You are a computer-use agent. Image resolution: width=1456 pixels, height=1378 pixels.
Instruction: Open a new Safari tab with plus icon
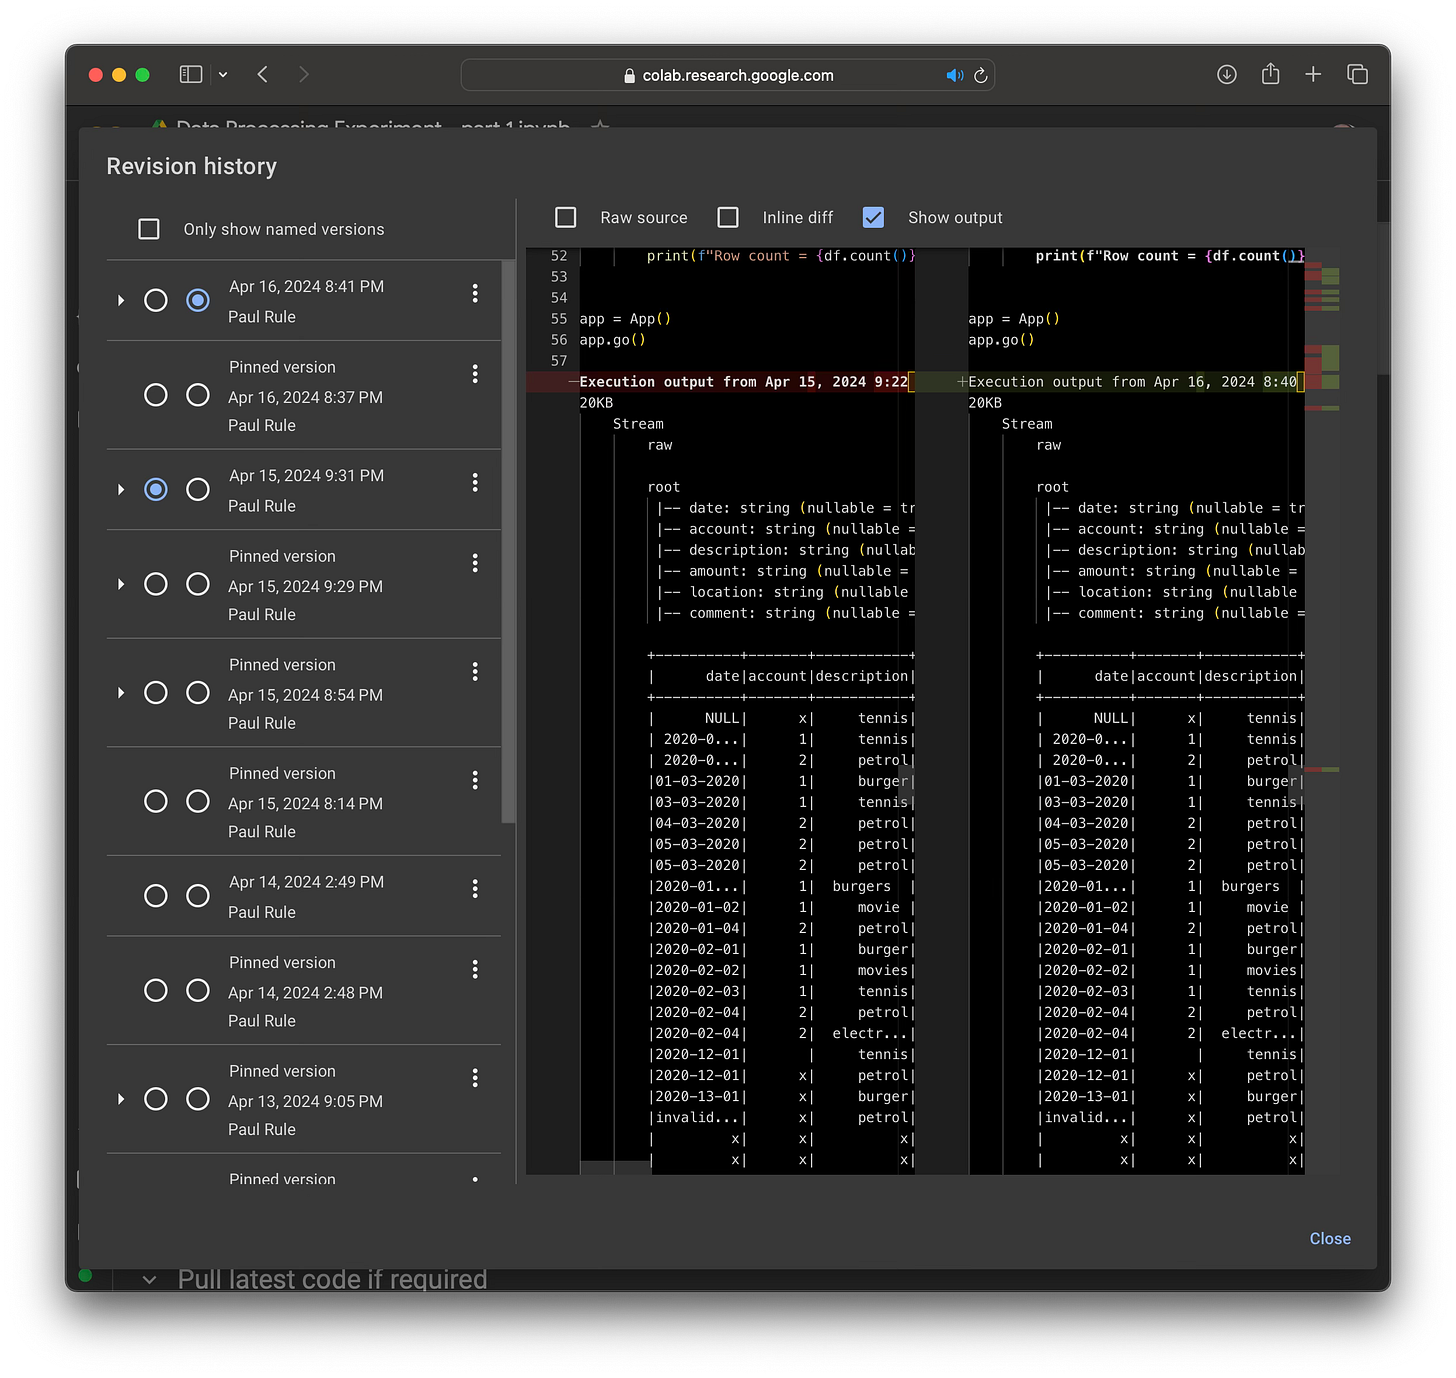point(1313,74)
